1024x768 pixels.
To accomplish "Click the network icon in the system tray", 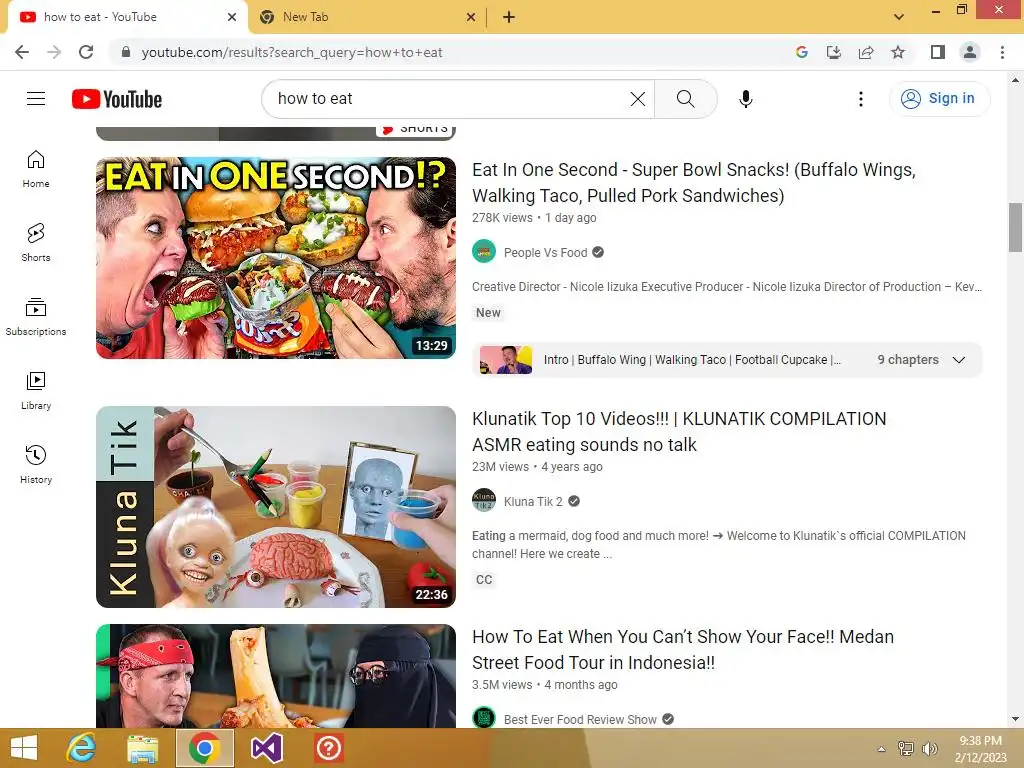I will (x=906, y=748).
